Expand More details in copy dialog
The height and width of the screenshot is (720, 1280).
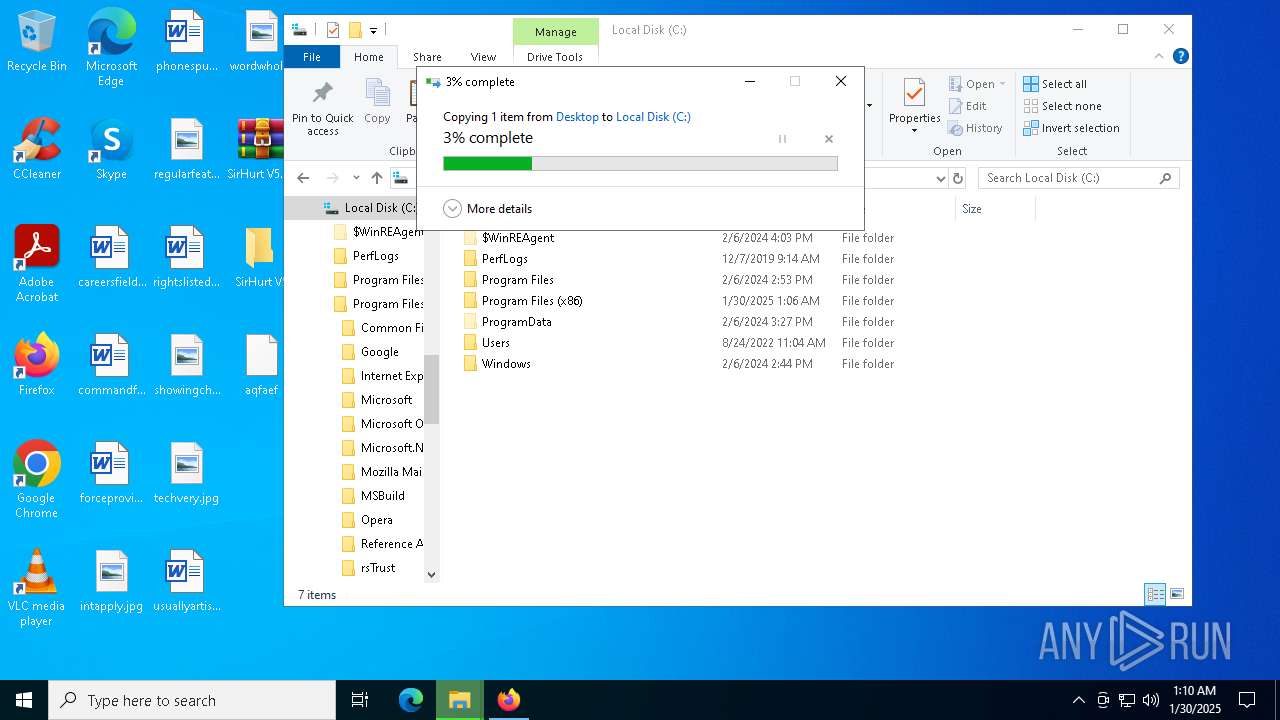(488, 209)
